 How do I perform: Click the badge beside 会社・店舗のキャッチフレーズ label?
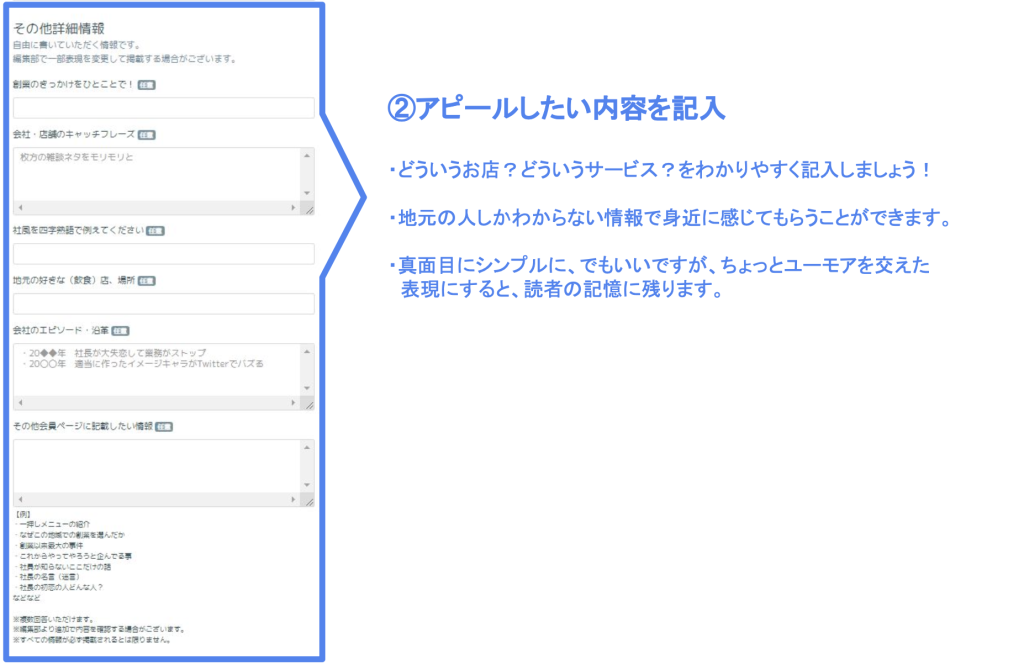click(x=146, y=135)
